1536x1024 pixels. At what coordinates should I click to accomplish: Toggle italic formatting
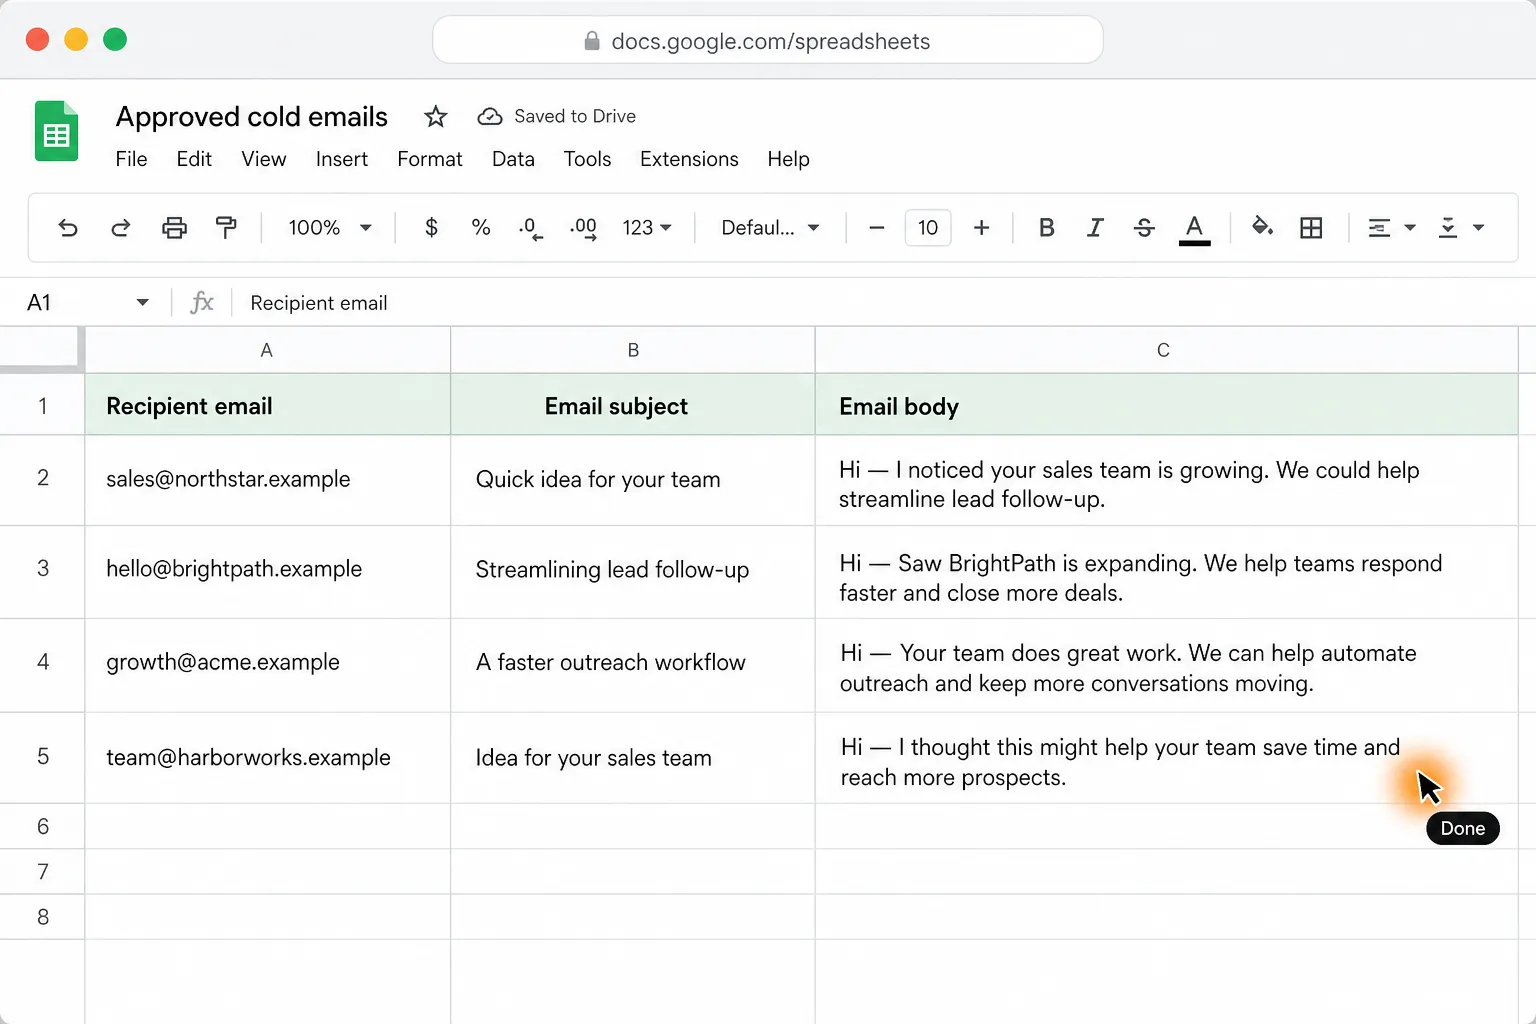click(x=1095, y=228)
